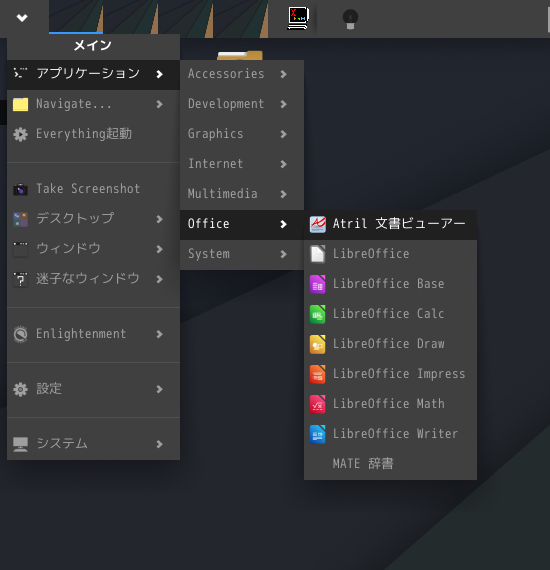The height and width of the screenshot is (570, 550).
Task: Start LibreOffice Impress
Action: coord(390,374)
